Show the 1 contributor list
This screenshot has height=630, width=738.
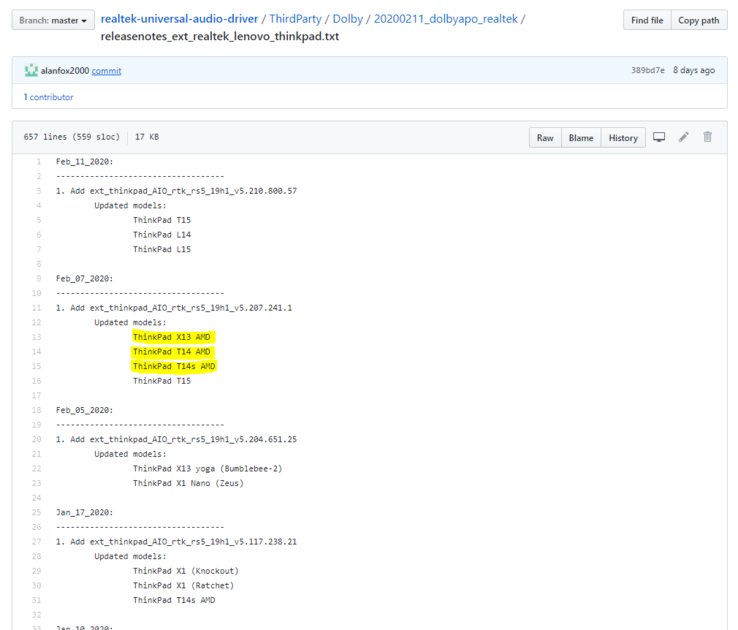(48, 97)
